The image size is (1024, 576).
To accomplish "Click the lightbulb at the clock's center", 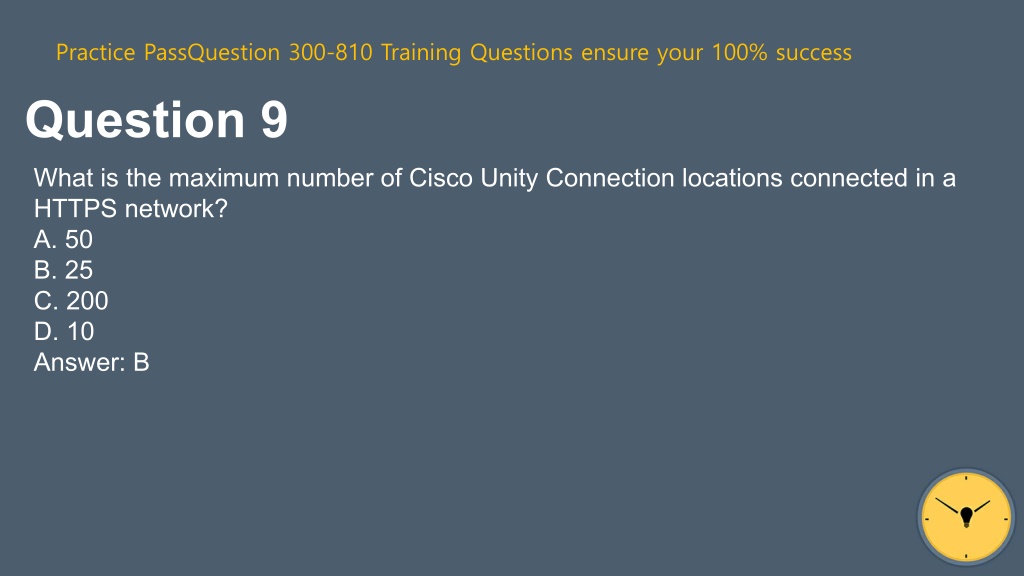I will coord(967,517).
